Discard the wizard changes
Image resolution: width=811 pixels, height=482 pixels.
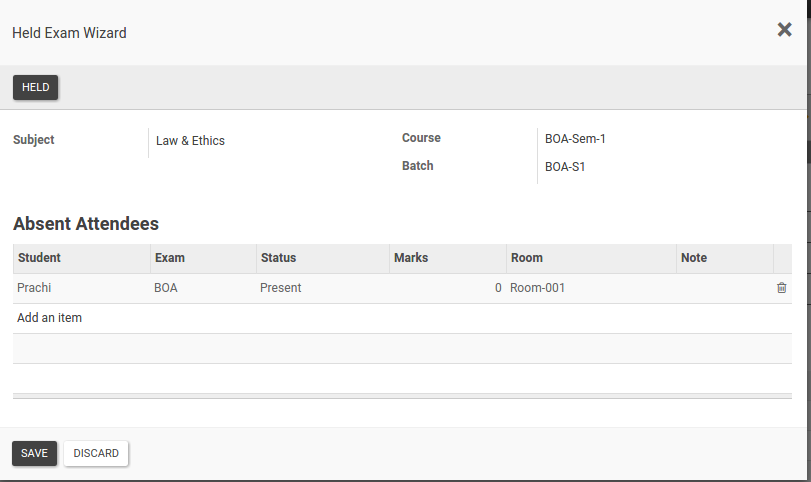(x=96, y=453)
